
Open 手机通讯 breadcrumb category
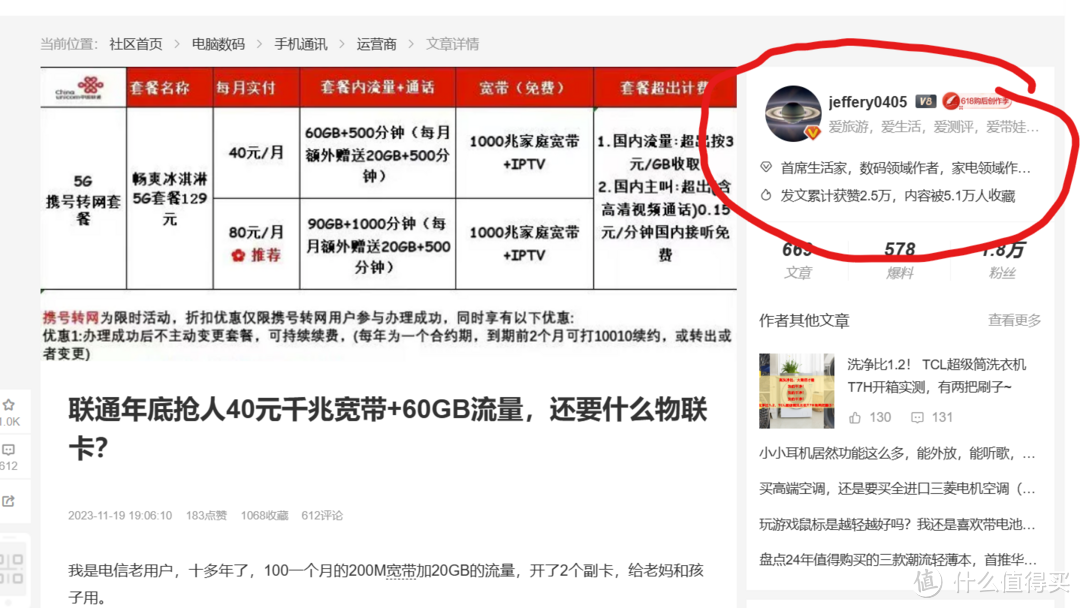301,44
